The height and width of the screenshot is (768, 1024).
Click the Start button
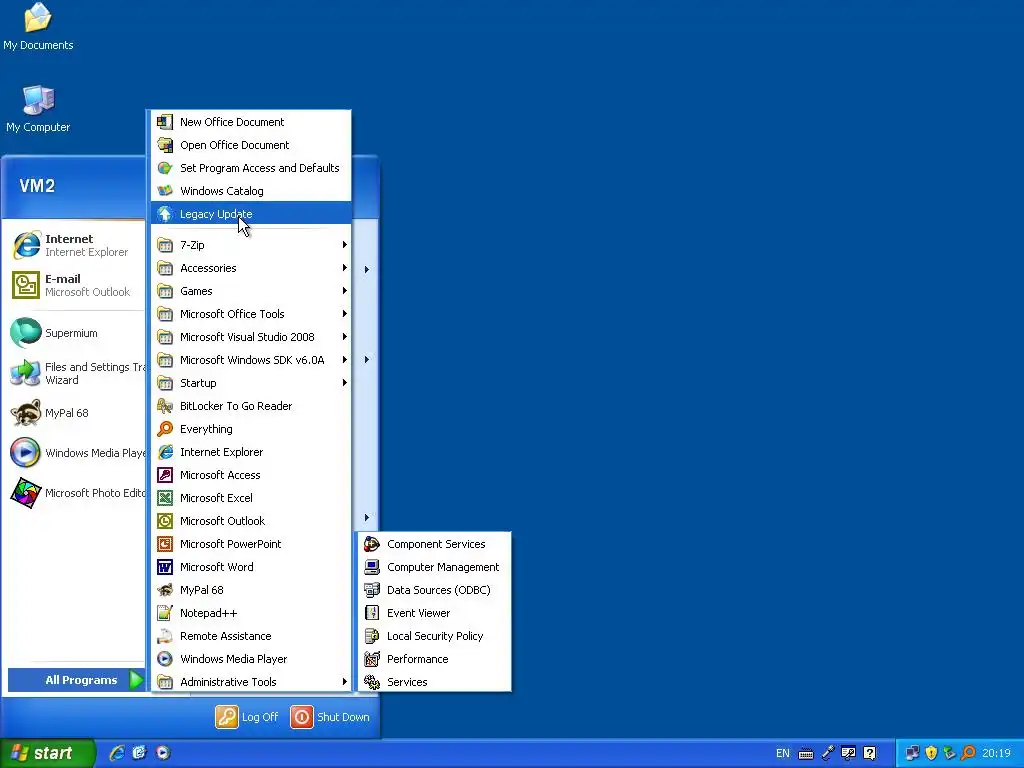point(47,753)
